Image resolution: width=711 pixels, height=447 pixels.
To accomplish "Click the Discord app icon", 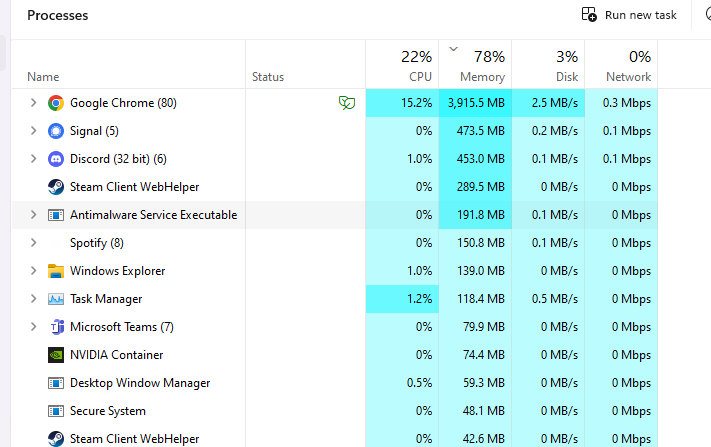I will [56, 159].
